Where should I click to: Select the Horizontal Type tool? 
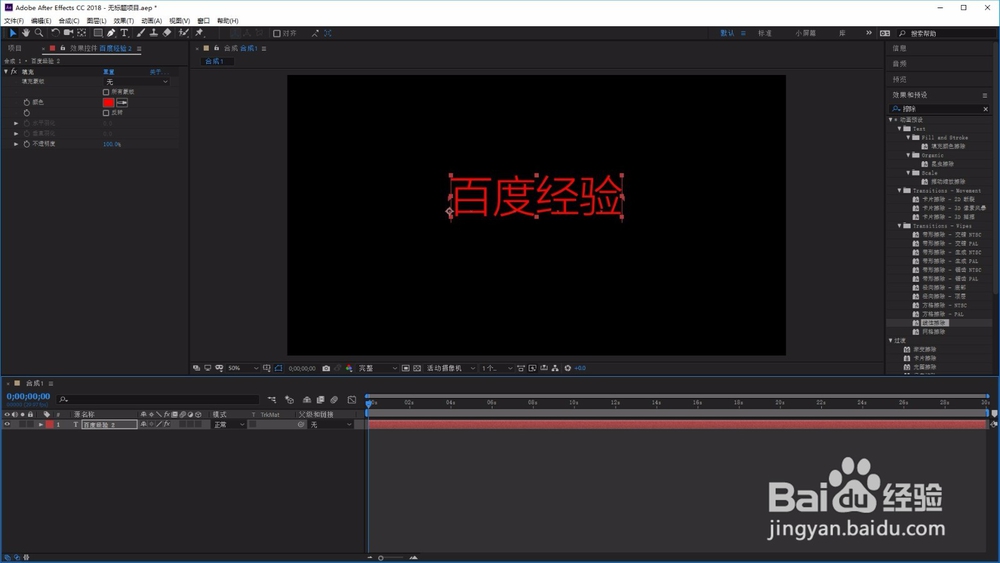tap(124, 33)
